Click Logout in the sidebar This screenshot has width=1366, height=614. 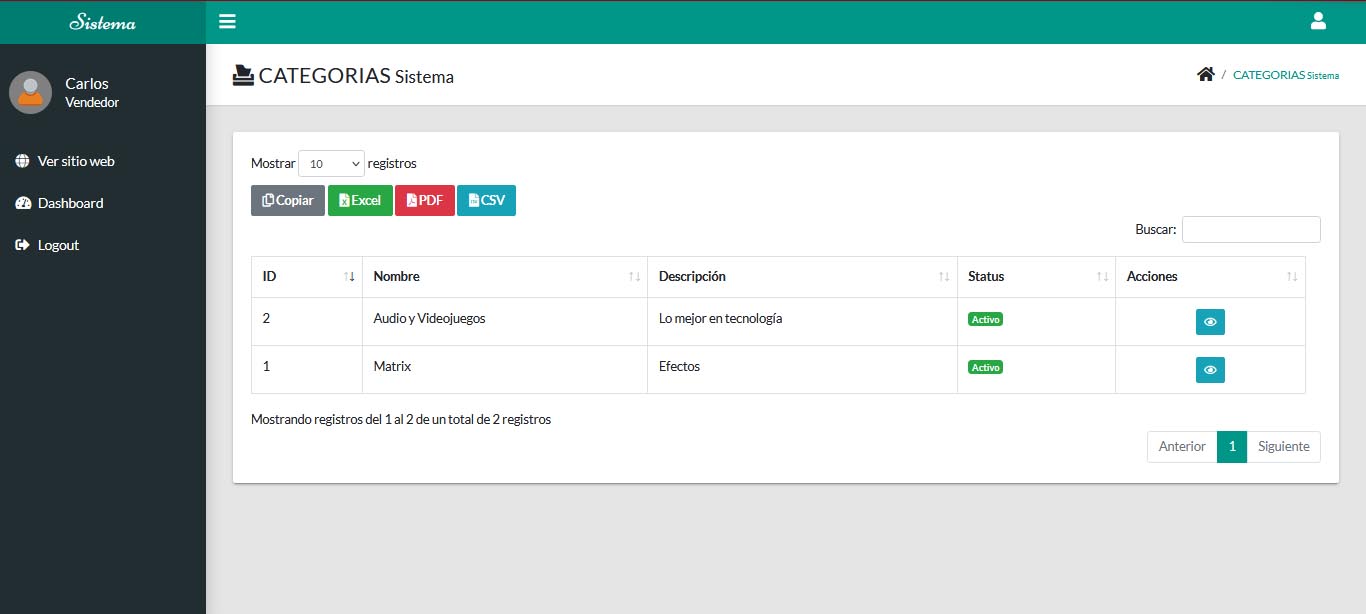point(58,245)
